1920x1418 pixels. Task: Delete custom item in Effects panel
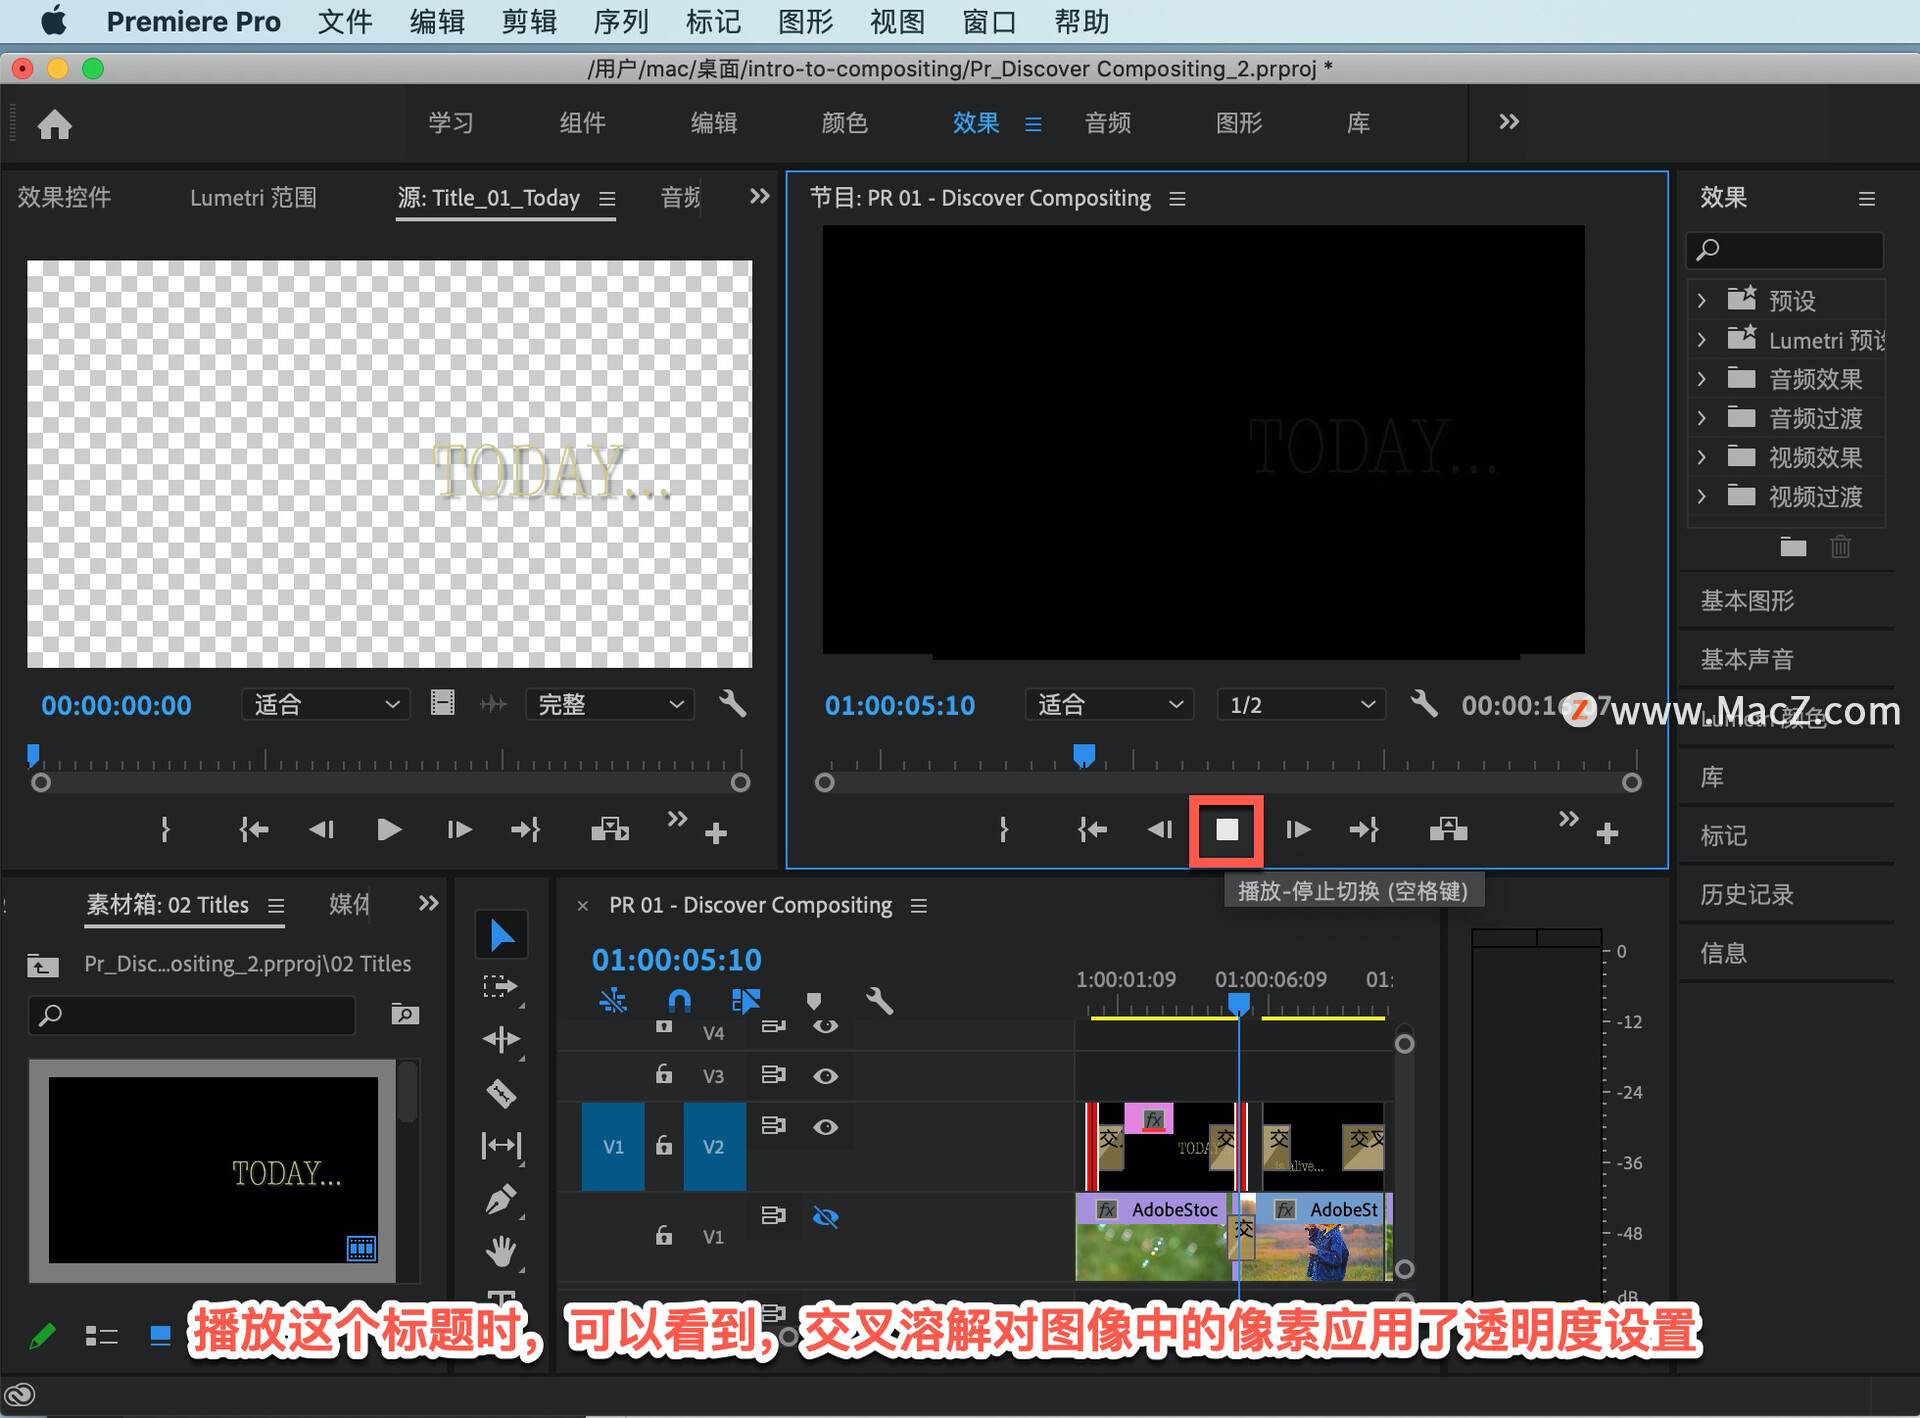(1840, 546)
